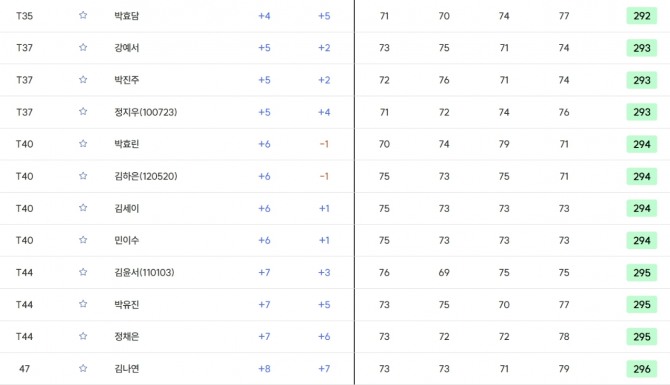The width and height of the screenshot is (670, 385).
Task: Open player profile 김세이
Action: coord(126,208)
